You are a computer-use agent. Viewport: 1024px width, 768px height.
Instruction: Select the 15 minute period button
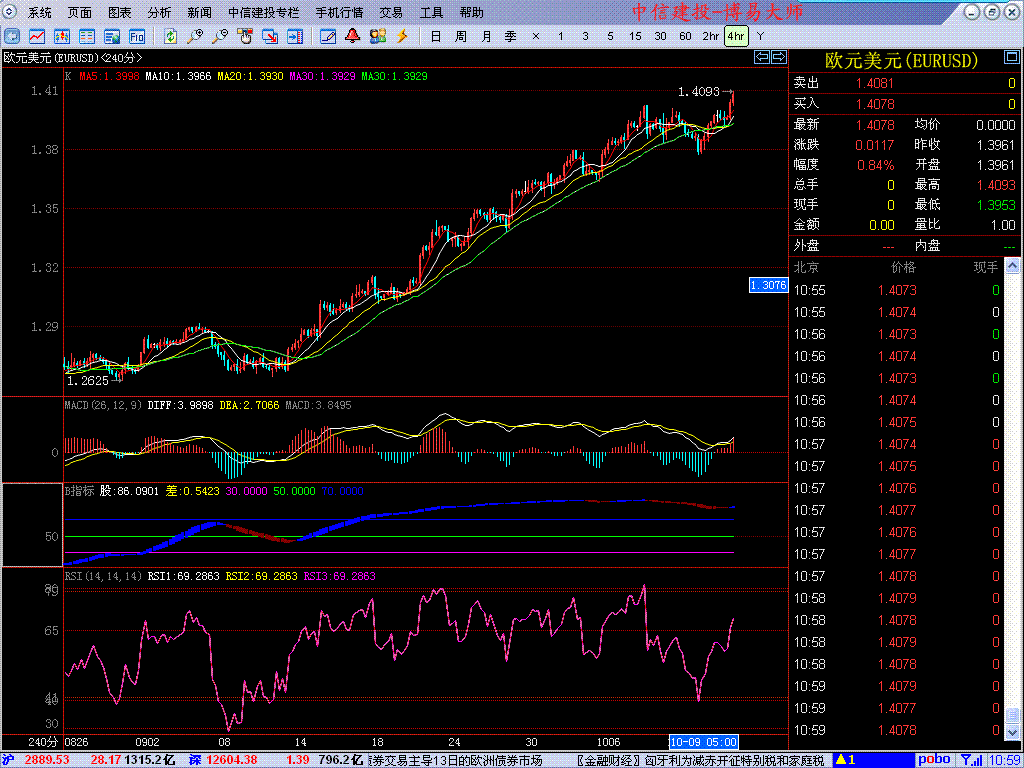pos(635,36)
